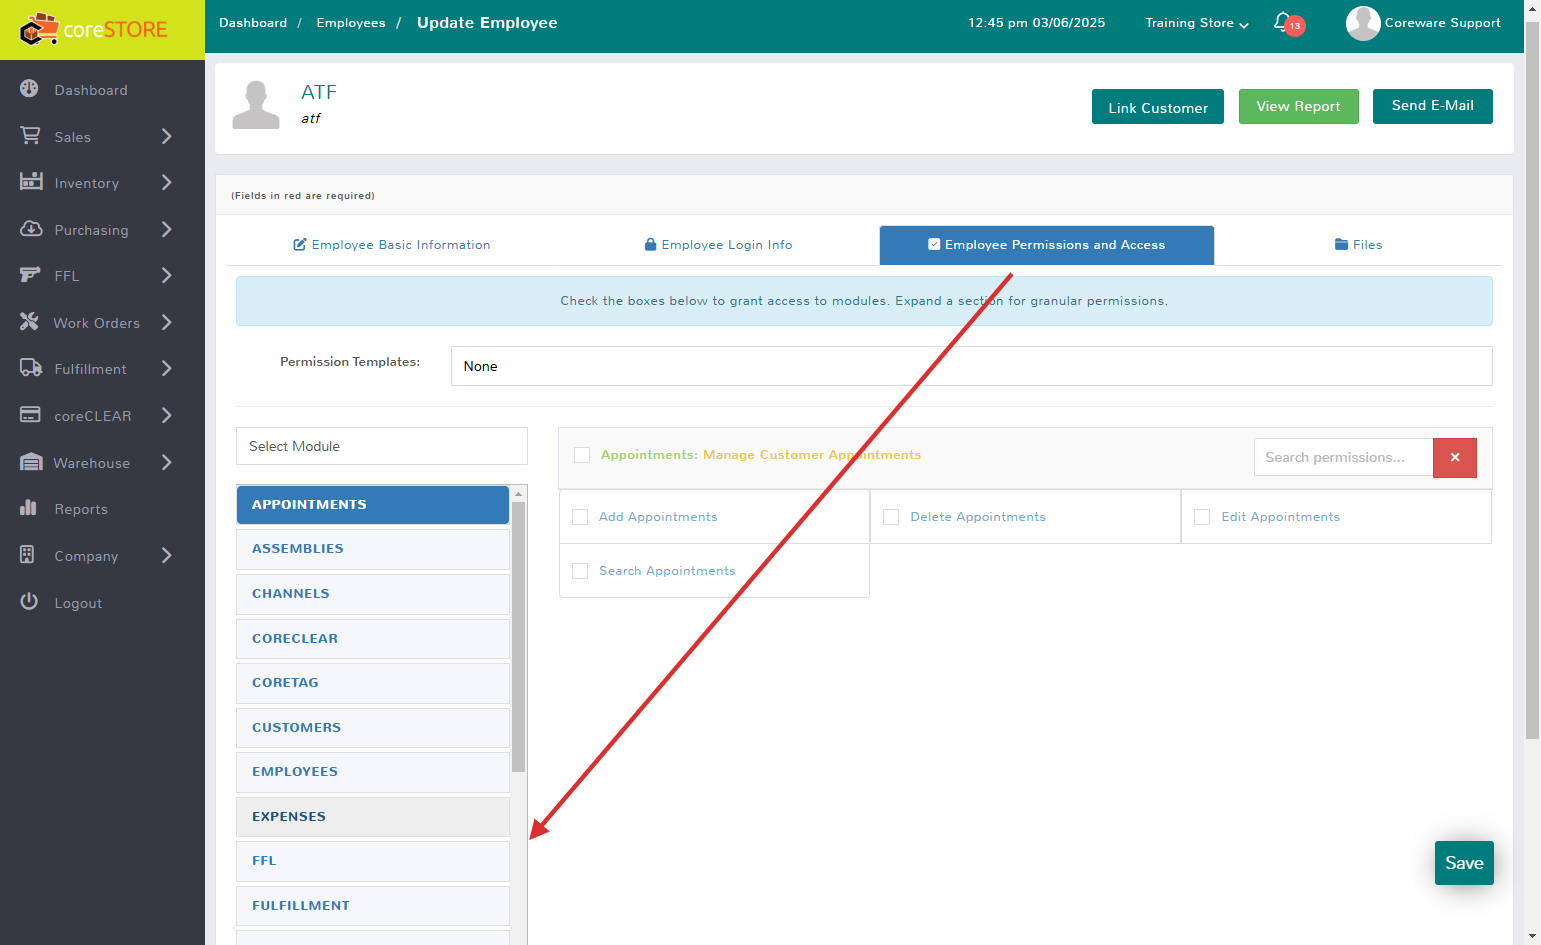1541x945 pixels.
Task: Click the Sales shopping cart icon
Action: coord(30,135)
